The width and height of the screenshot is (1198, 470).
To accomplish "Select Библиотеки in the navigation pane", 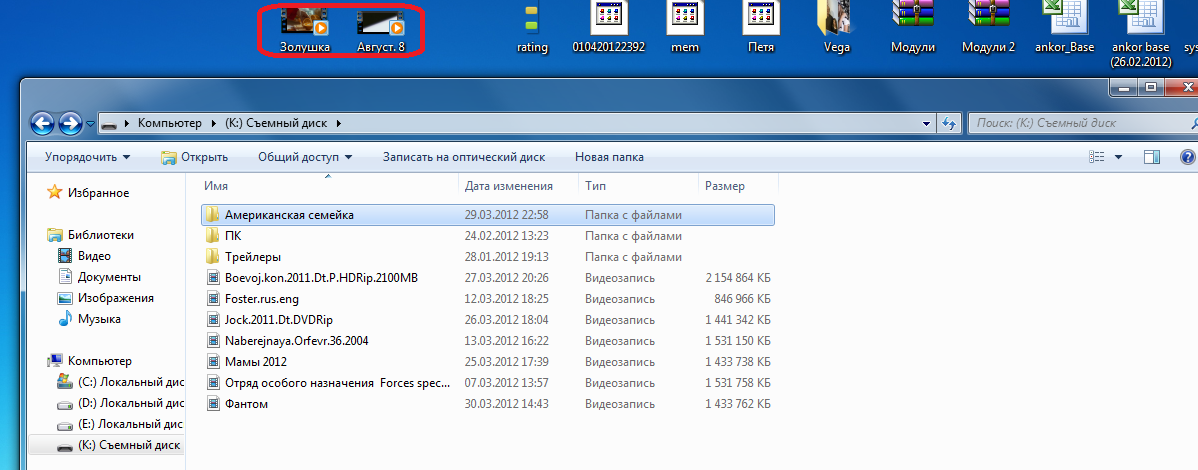I will tap(90, 235).
